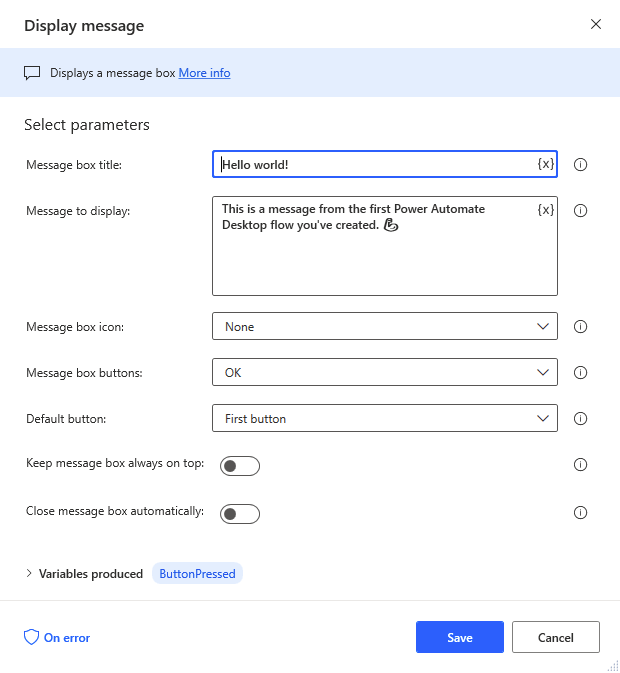Click the Save button
This screenshot has width=620, height=673.
(x=460, y=637)
